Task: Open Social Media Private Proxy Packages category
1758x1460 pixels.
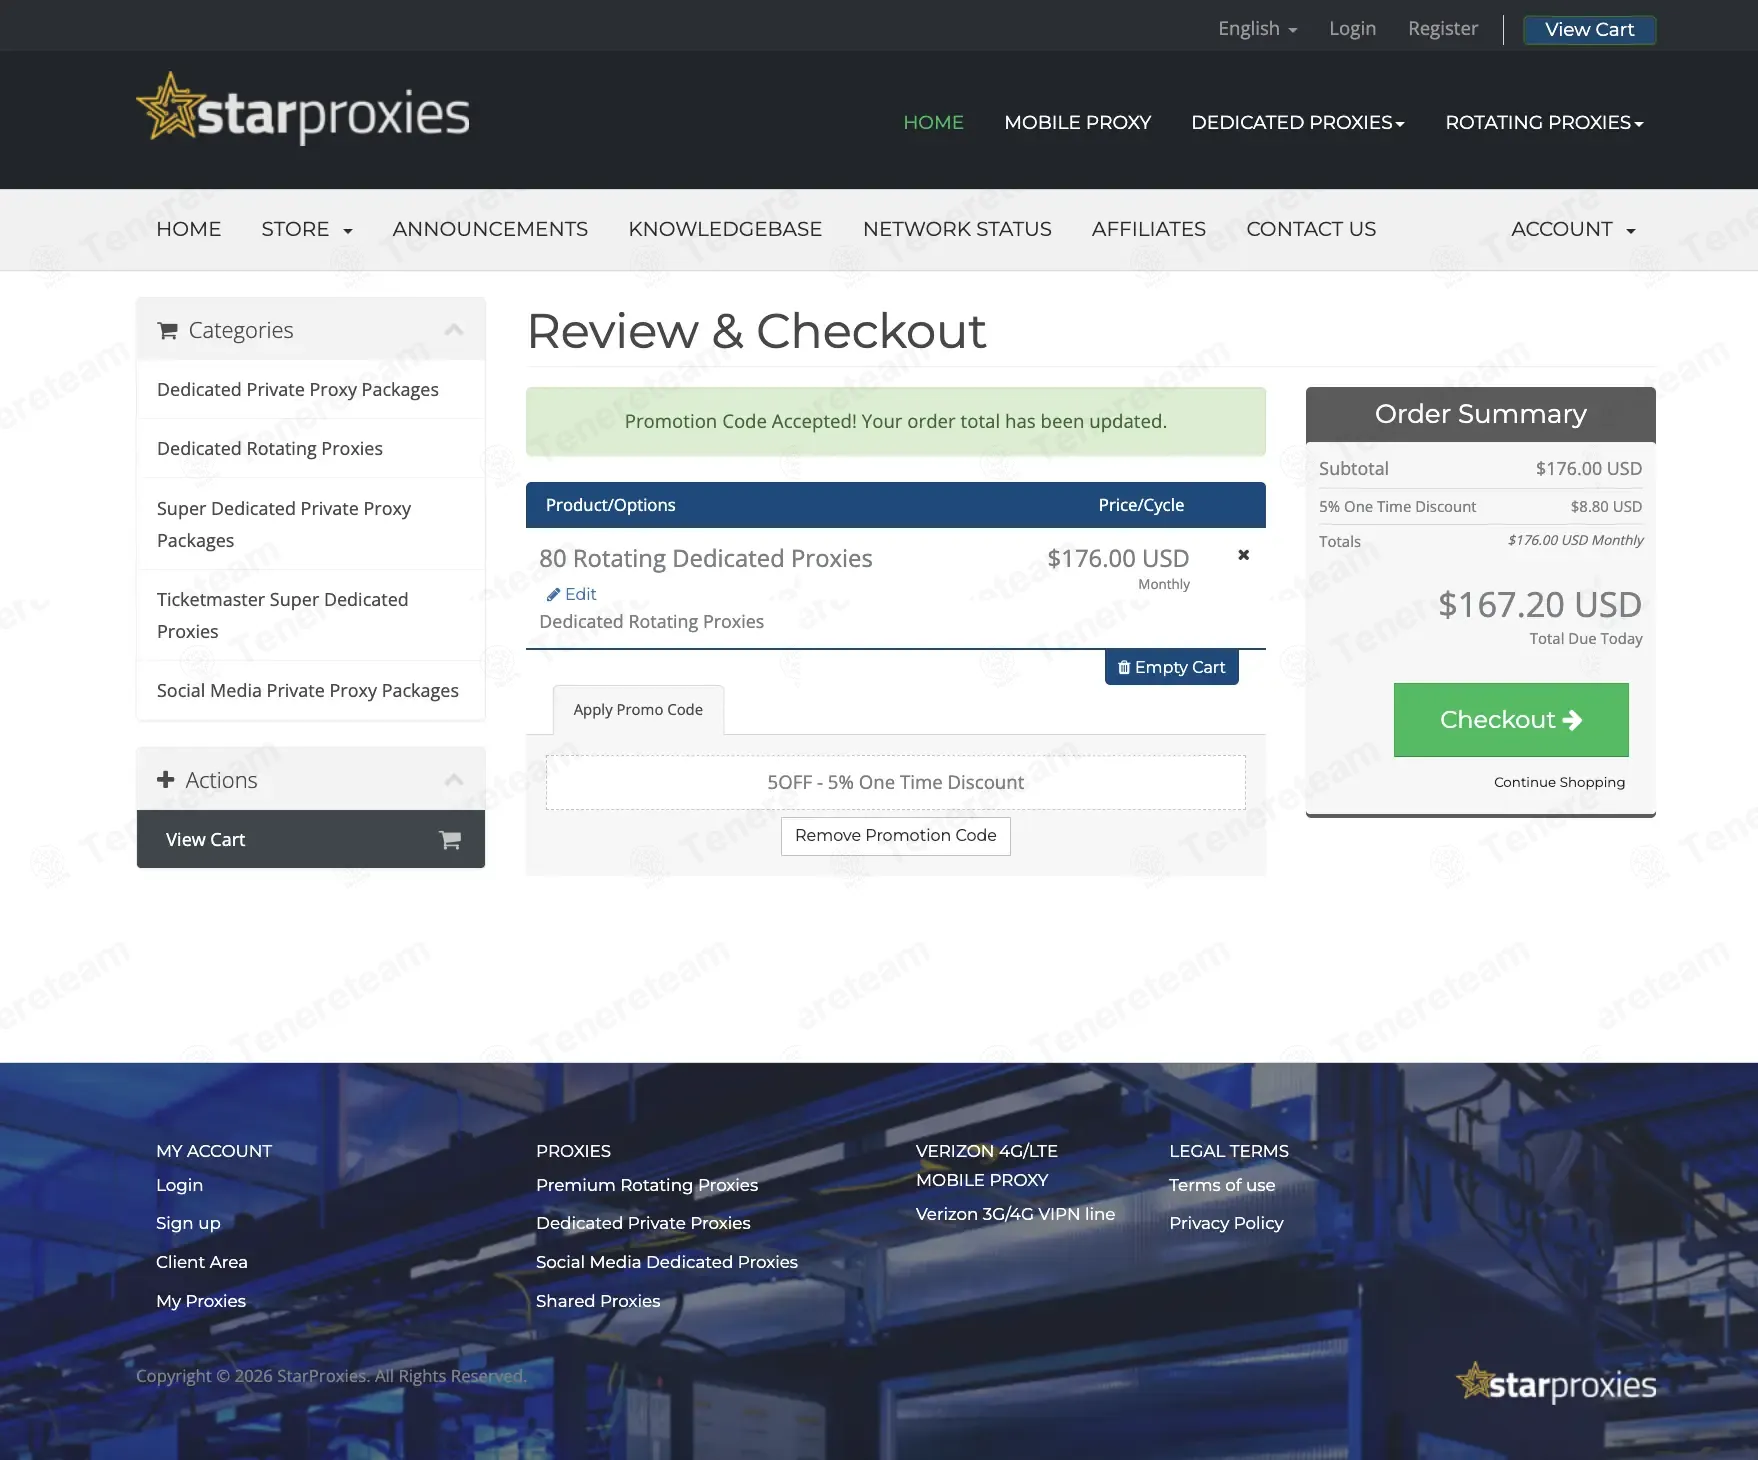Action: pyautogui.click(x=311, y=690)
